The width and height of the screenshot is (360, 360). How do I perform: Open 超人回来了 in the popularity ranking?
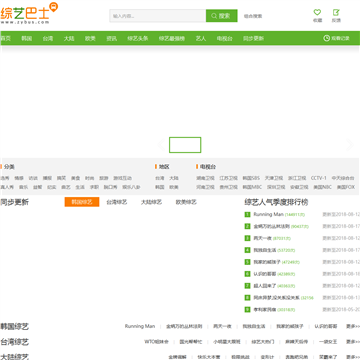265,286
